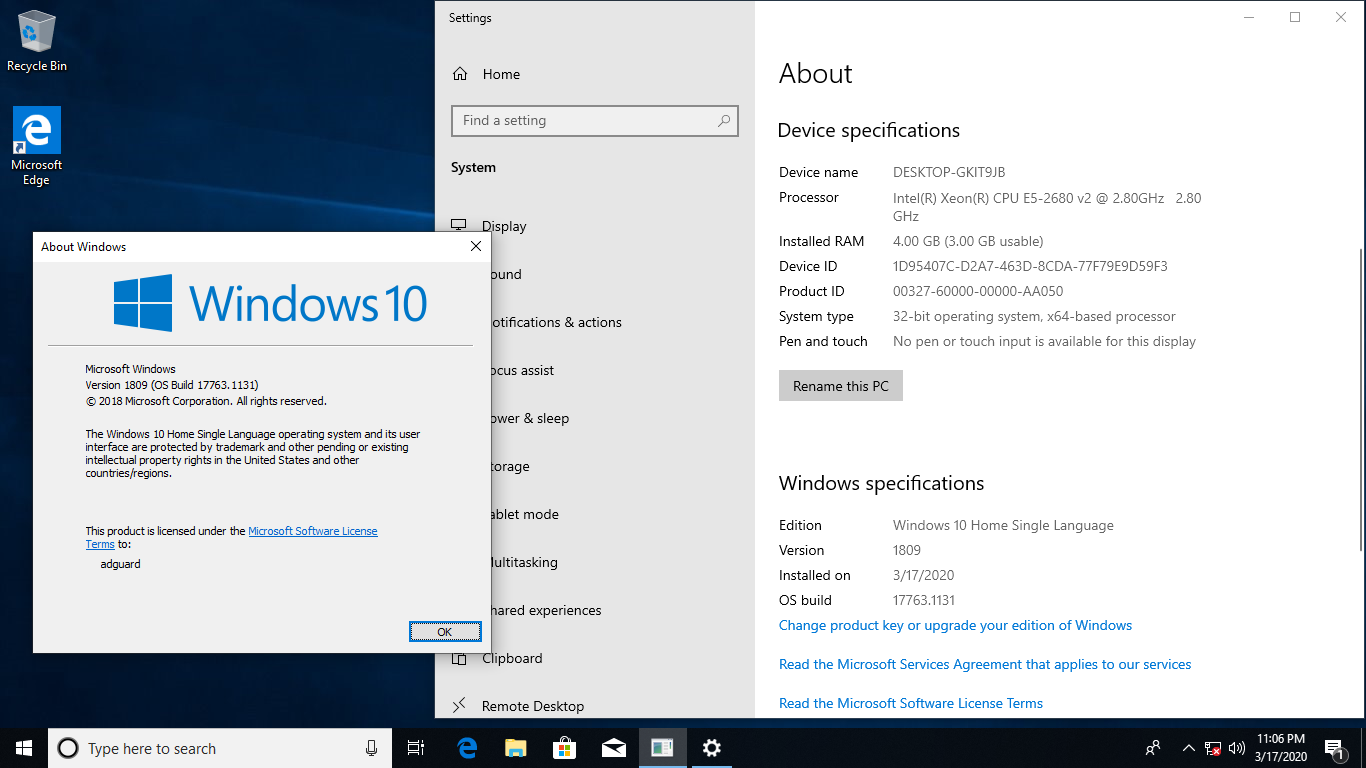Viewport: 1366px width, 768px height.
Task: Click the System type value text
Action: [1034, 316]
